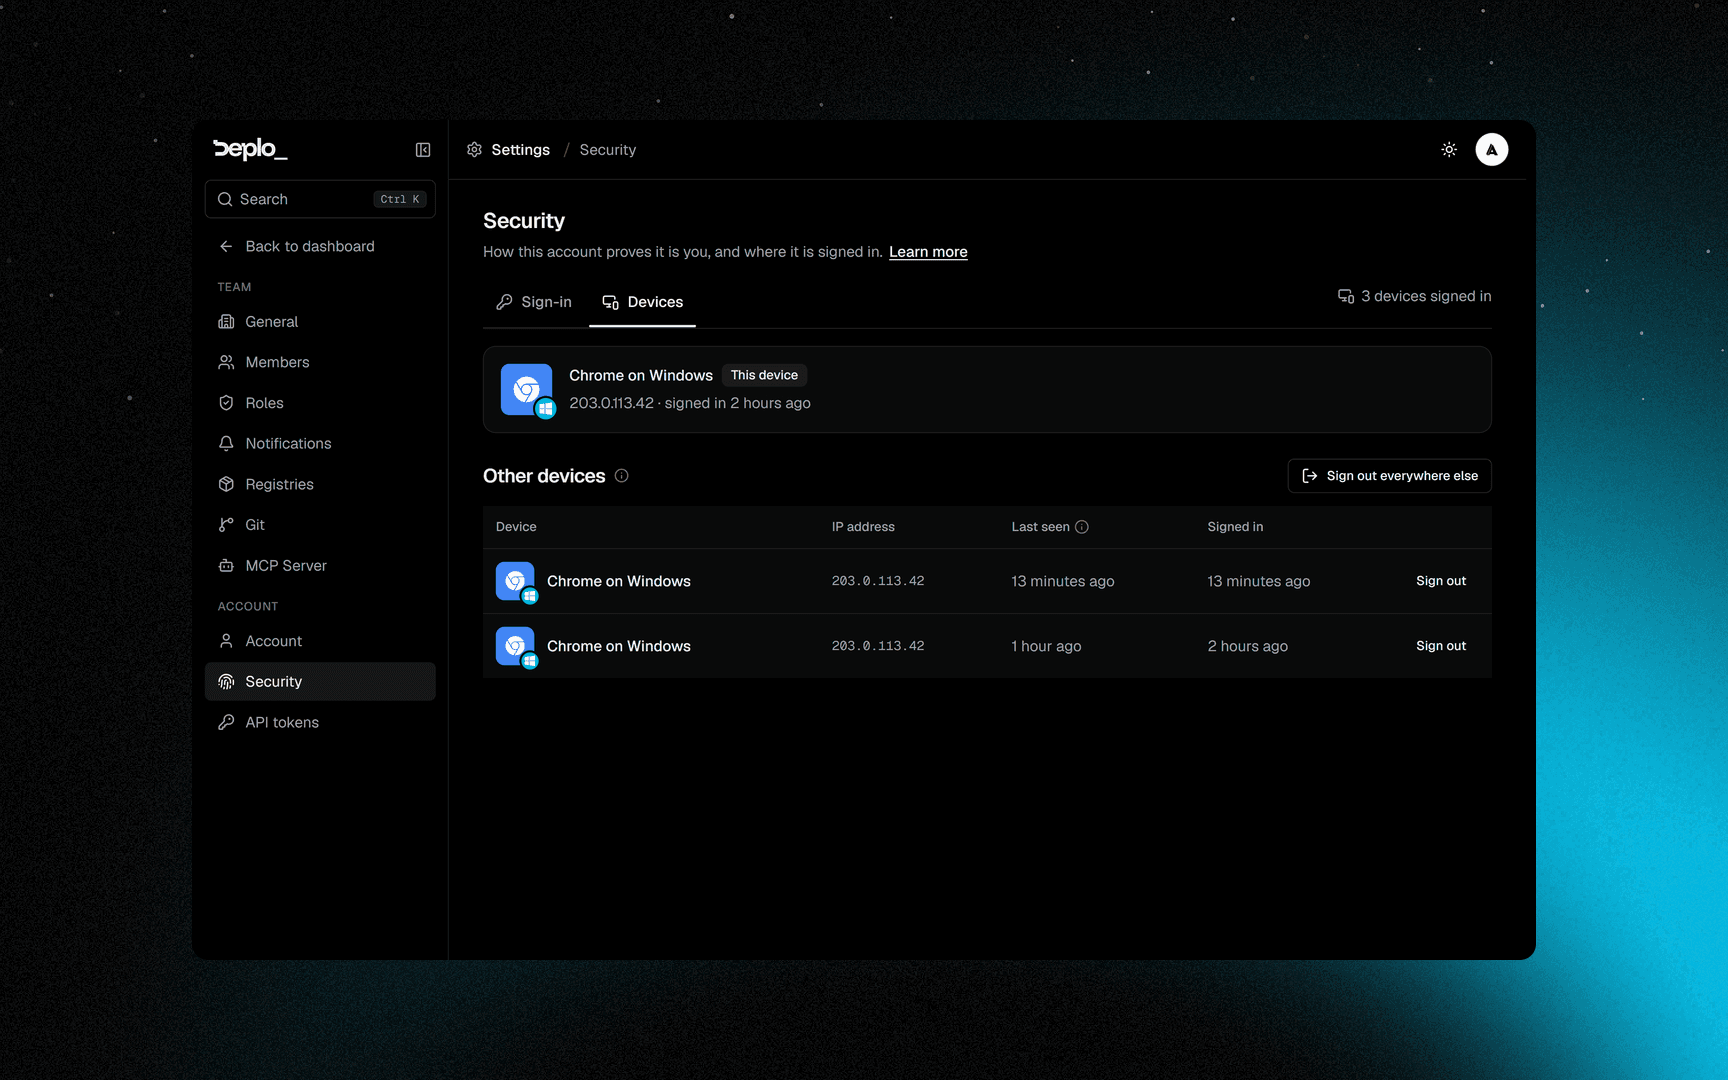The height and width of the screenshot is (1080, 1728).
Task: Click the back arrow icon beside Back to dashboard
Action: [226, 247]
